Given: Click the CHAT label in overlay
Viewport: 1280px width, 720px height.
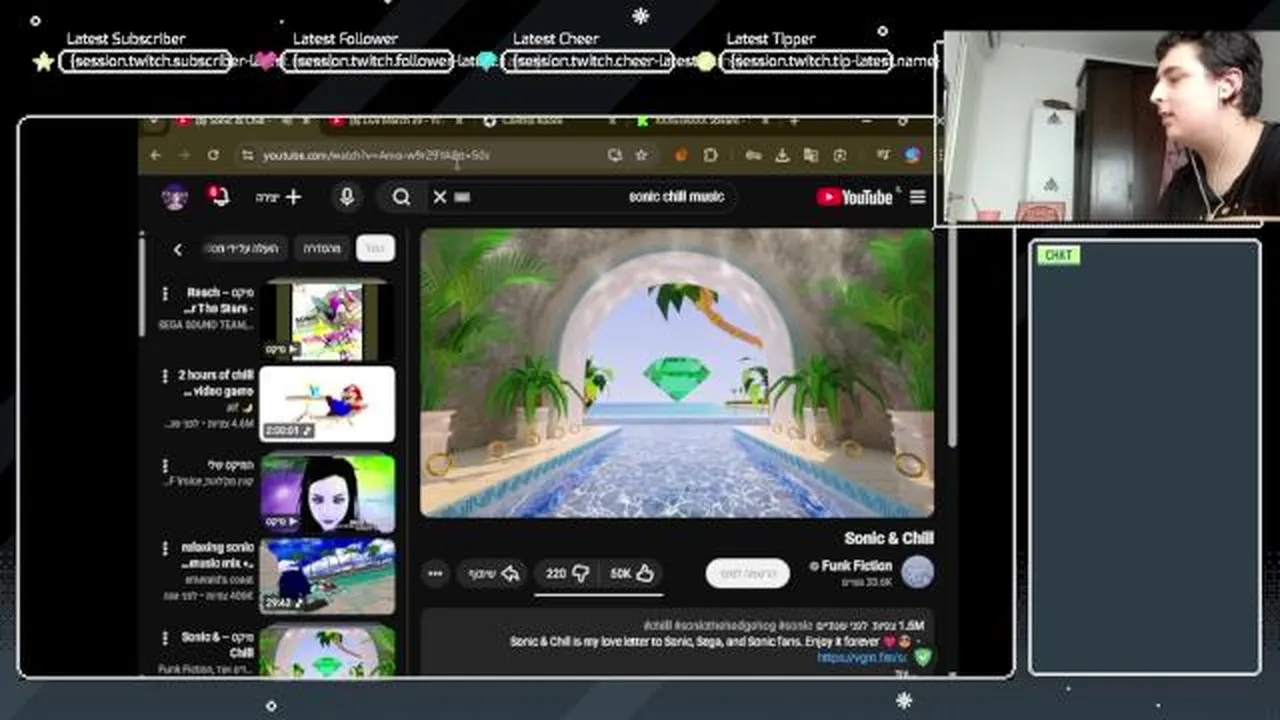Looking at the screenshot, I should [x=1058, y=255].
